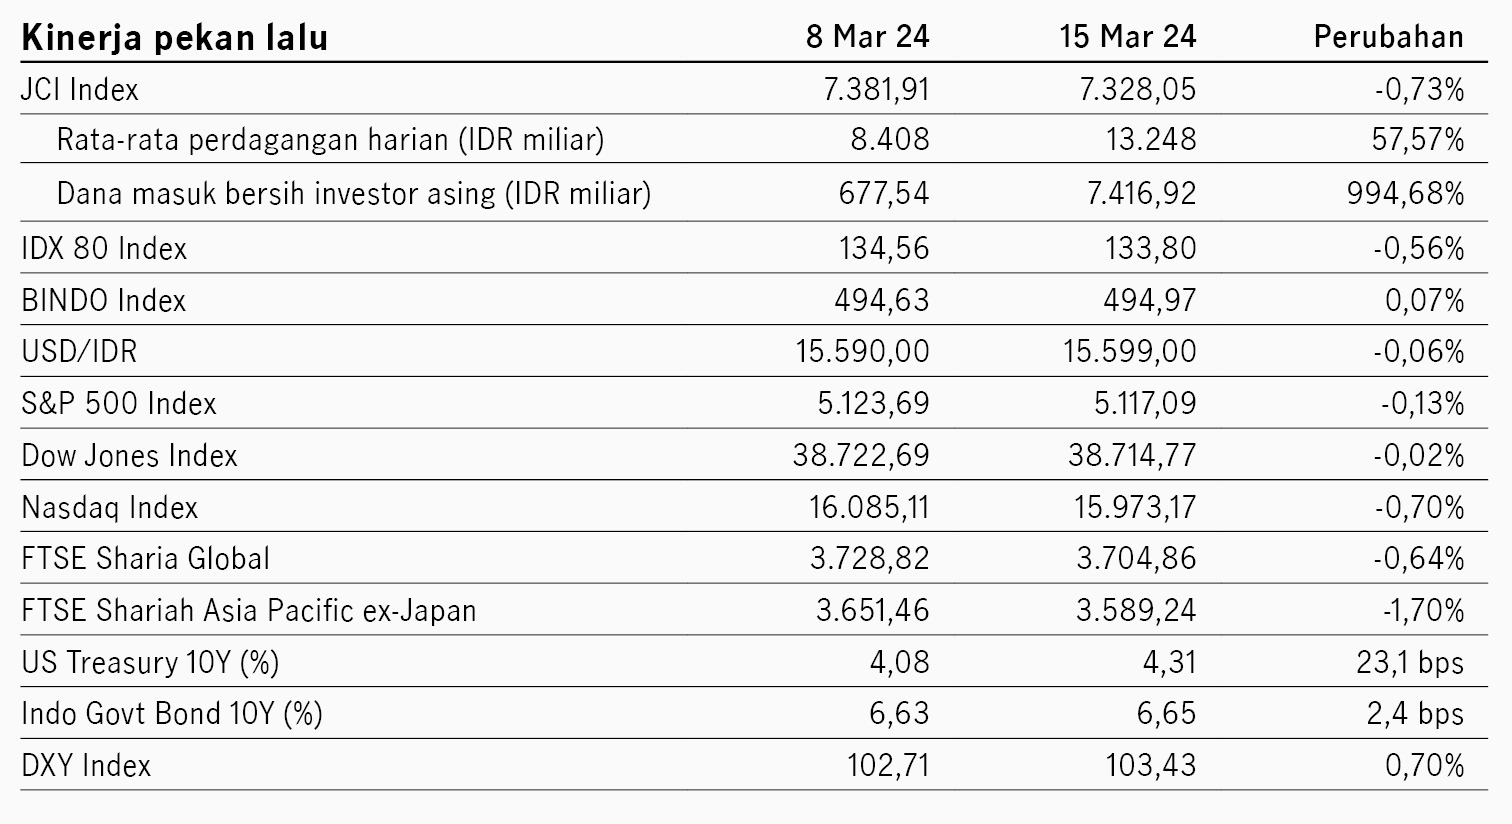Click the "Kinerja pekan lalu" table heading
The image size is (1512, 824).
[175, 38]
